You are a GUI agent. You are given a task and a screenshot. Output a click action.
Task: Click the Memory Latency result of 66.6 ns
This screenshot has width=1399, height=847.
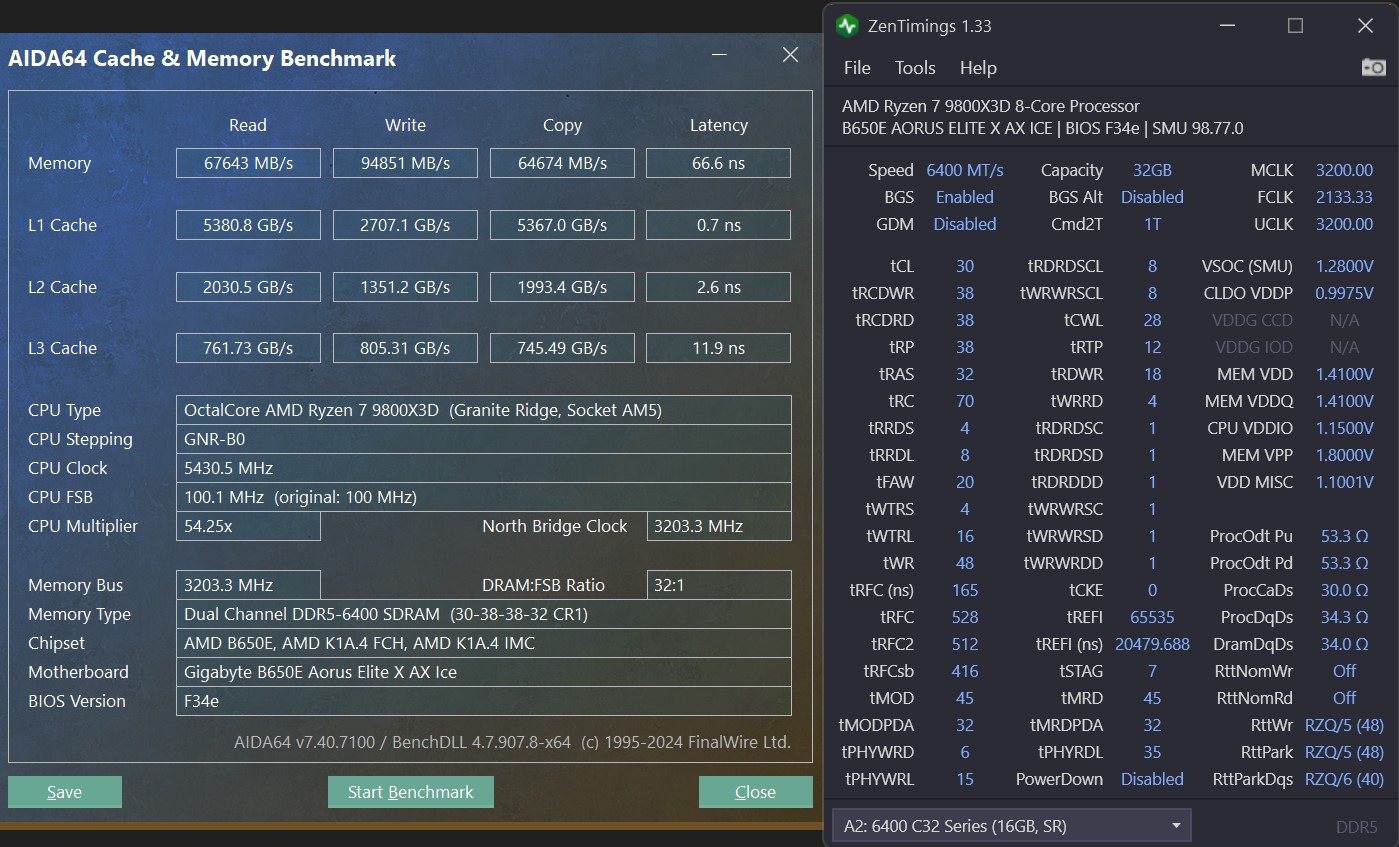click(x=718, y=162)
